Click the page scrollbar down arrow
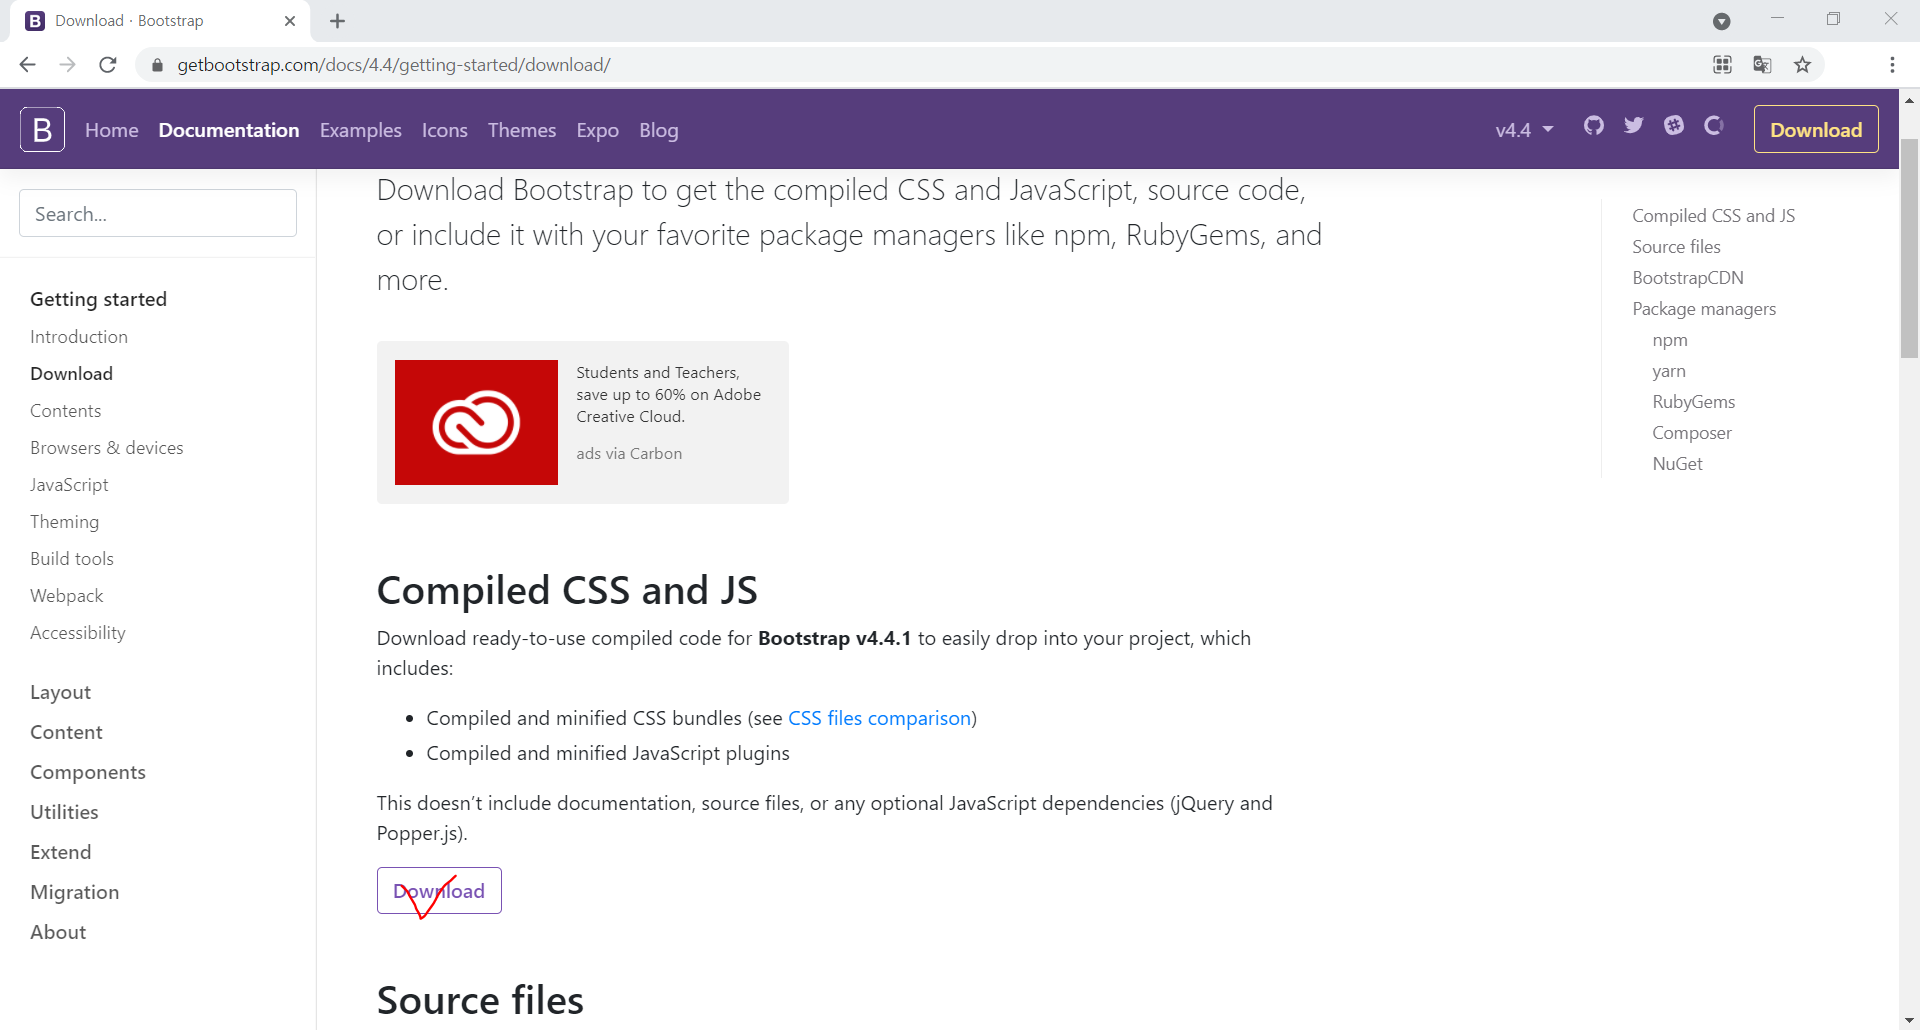1920x1030 pixels. coord(1909,1020)
